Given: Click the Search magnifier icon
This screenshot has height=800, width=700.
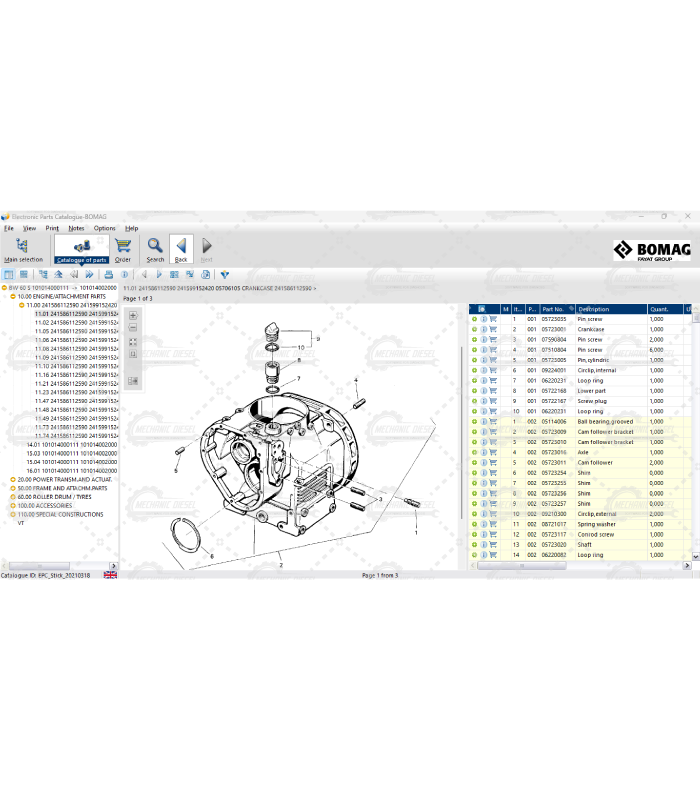Looking at the screenshot, I should tap(155, 248).
